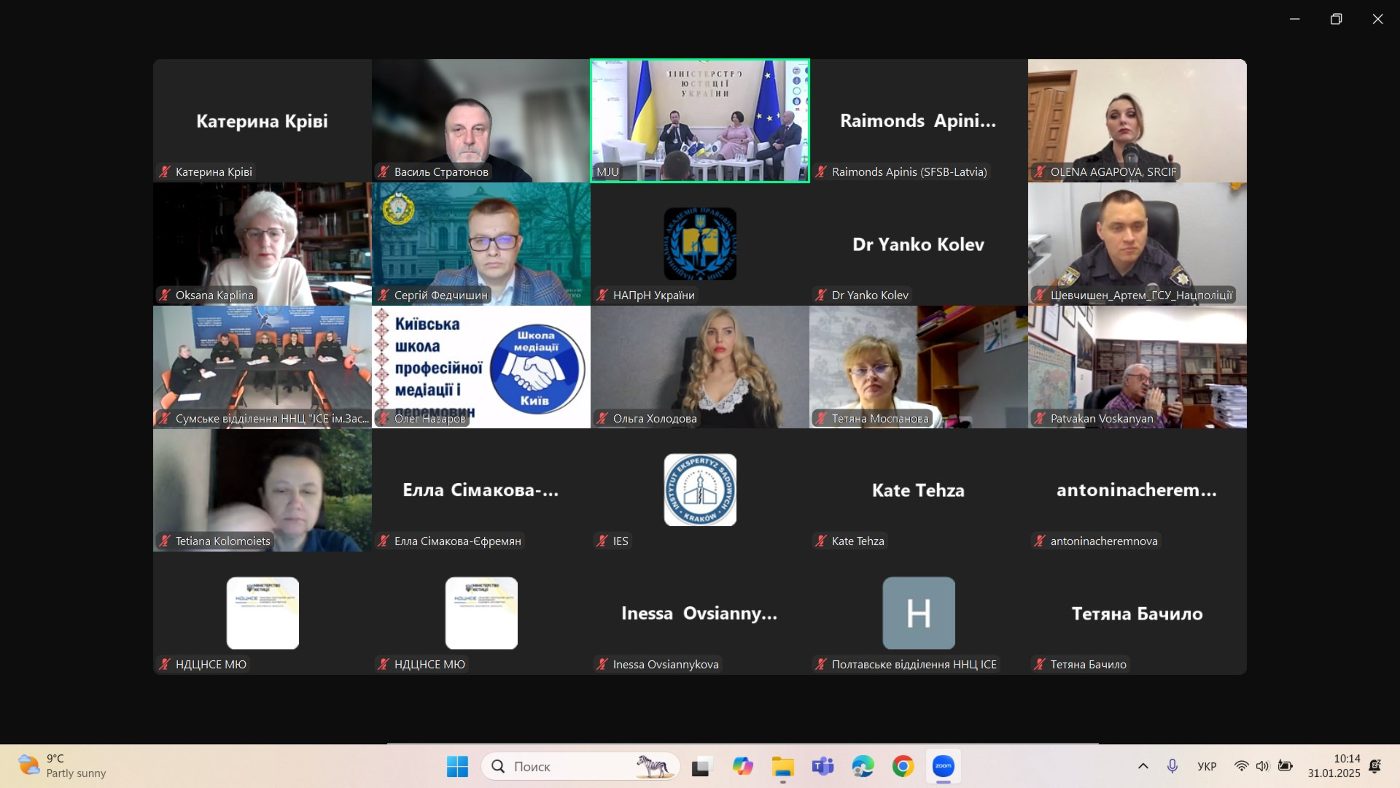Open Zoom app in taskbar
Screen dimensions: 1400x788
(x=943, y=766)
